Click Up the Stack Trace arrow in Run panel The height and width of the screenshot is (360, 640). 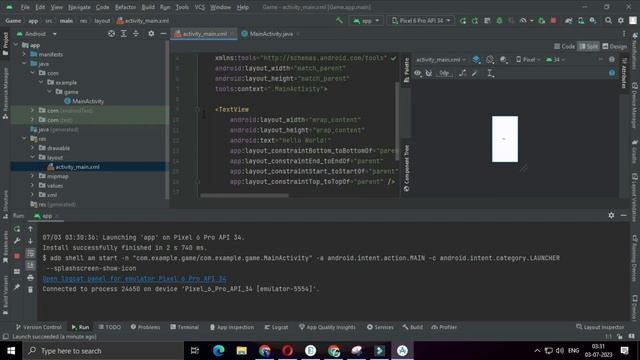(x=30, y=229)
